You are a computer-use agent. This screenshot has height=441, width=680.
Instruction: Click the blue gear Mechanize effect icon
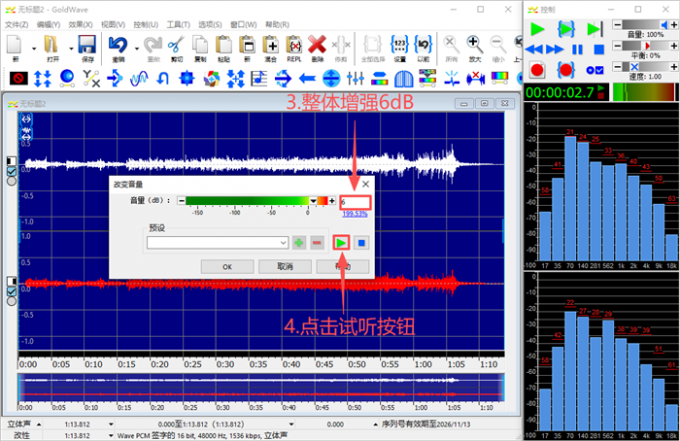[187, 78]
